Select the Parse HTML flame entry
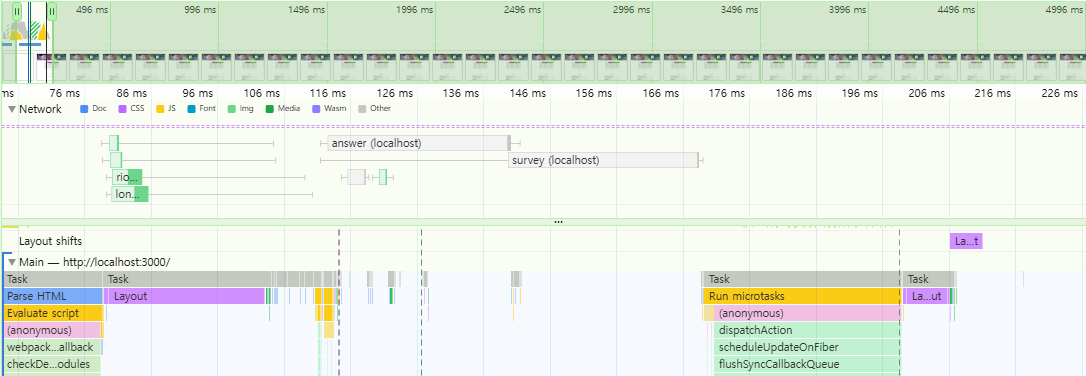The height and width of the screenshot is (376, 1086). click(53, 296)
